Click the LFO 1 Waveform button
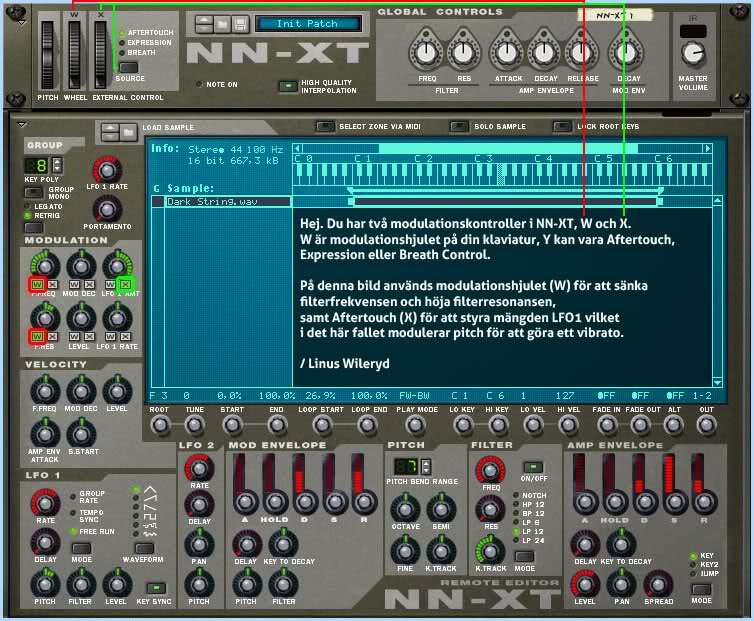This screenshot has width=754, height=621. pyautogui.click(x=144, y=548)
